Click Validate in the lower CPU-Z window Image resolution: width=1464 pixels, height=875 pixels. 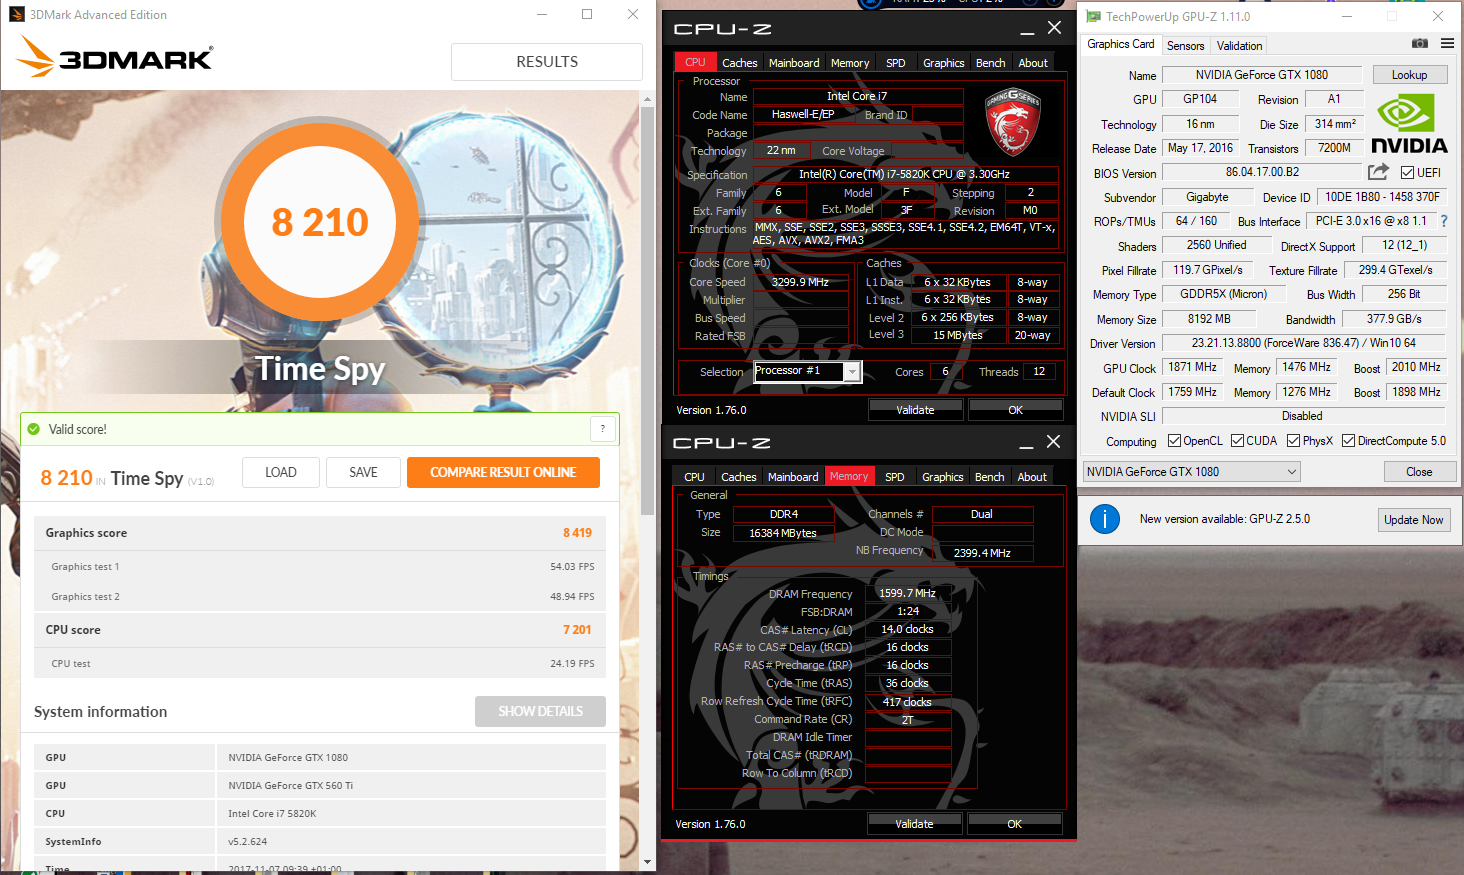click(914, 824)
